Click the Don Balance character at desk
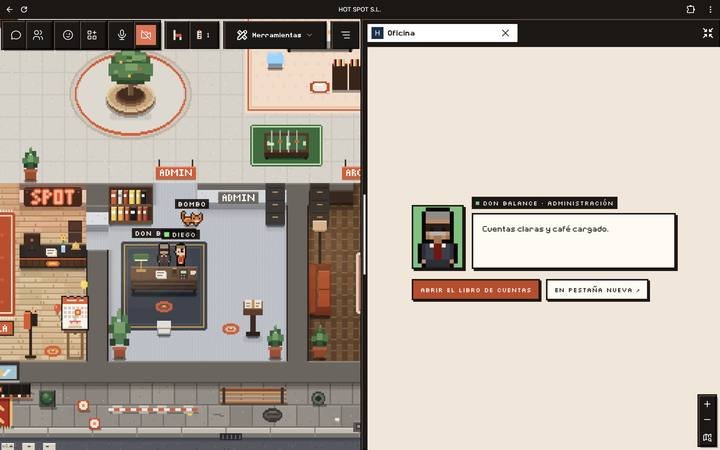This screenshot has width=720, height=450. 164,255
